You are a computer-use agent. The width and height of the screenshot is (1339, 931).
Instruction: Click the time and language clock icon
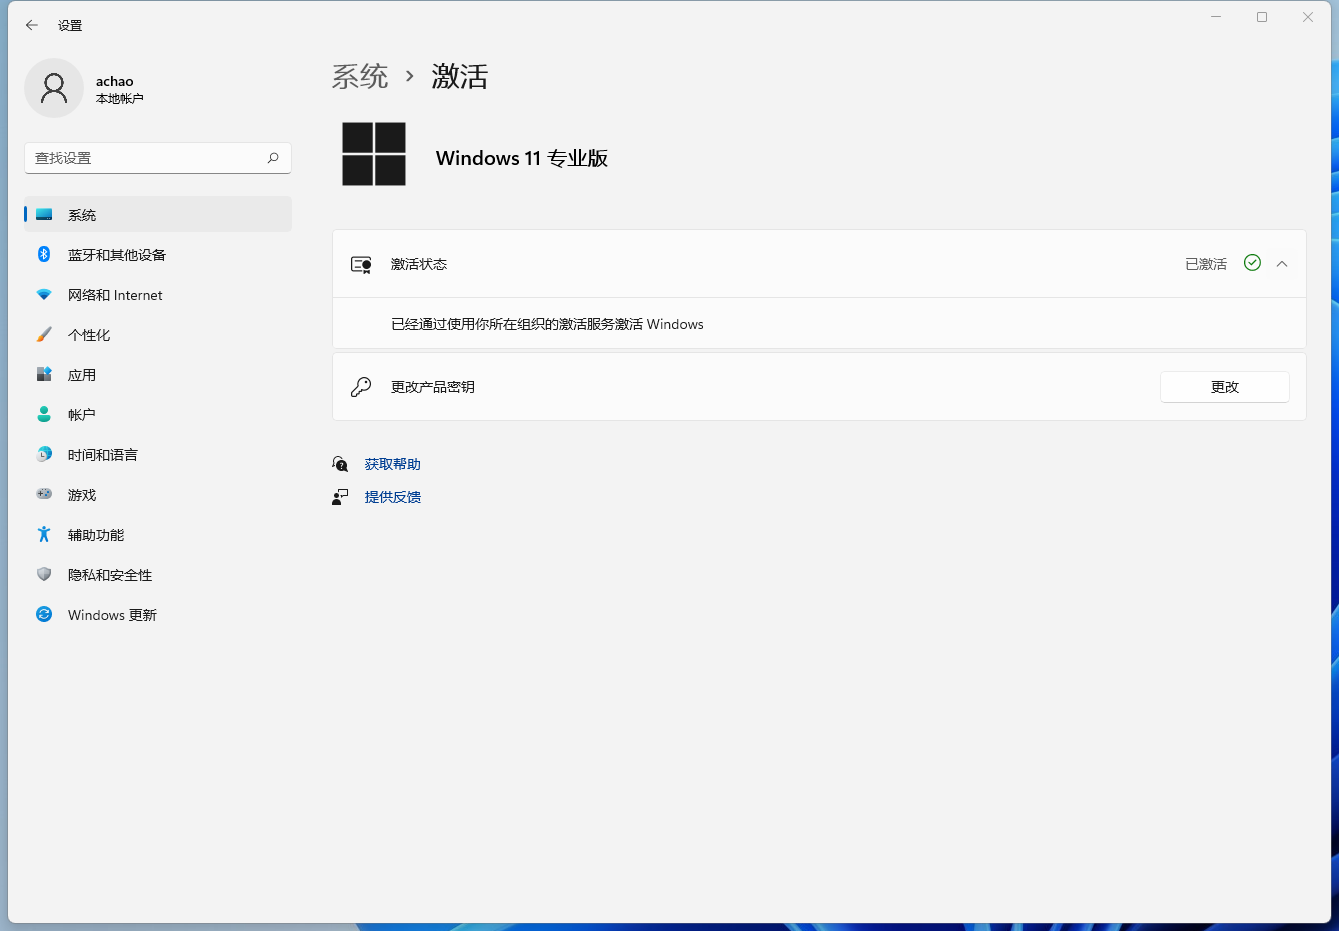tap(44, 454)
